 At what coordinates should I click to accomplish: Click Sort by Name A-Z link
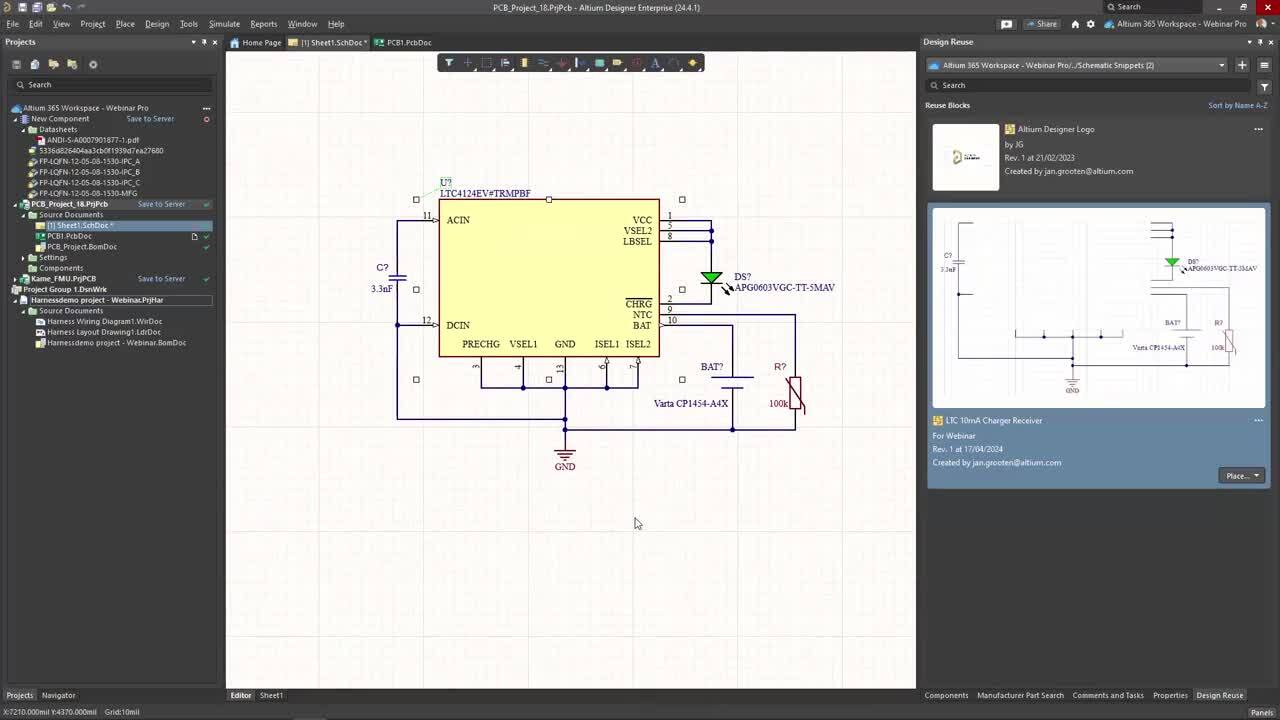(x=1237, y=105)
